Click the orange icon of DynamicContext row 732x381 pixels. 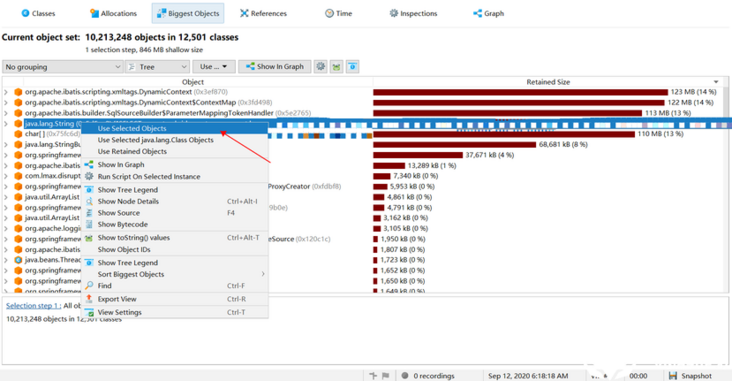click(x=18, y=92)
